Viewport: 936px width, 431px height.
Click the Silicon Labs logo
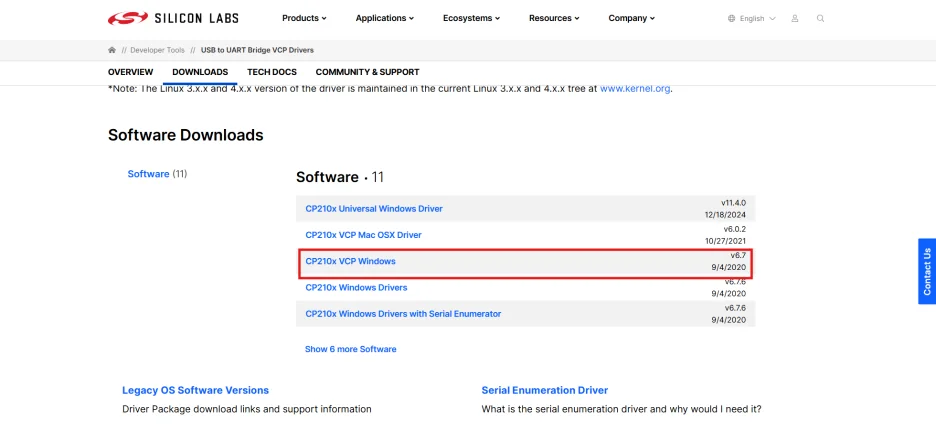[x=173, y=18]
